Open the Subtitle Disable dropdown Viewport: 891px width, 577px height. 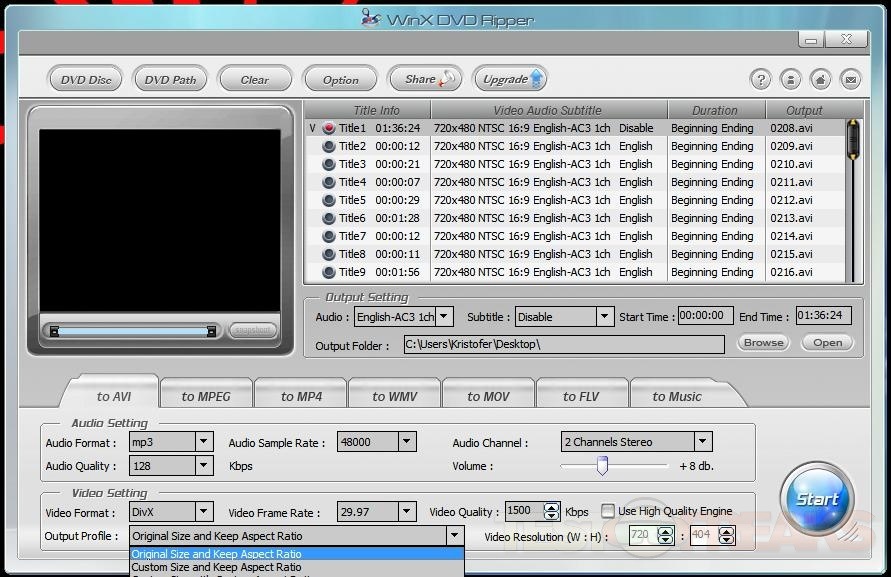tap(604, 317)
